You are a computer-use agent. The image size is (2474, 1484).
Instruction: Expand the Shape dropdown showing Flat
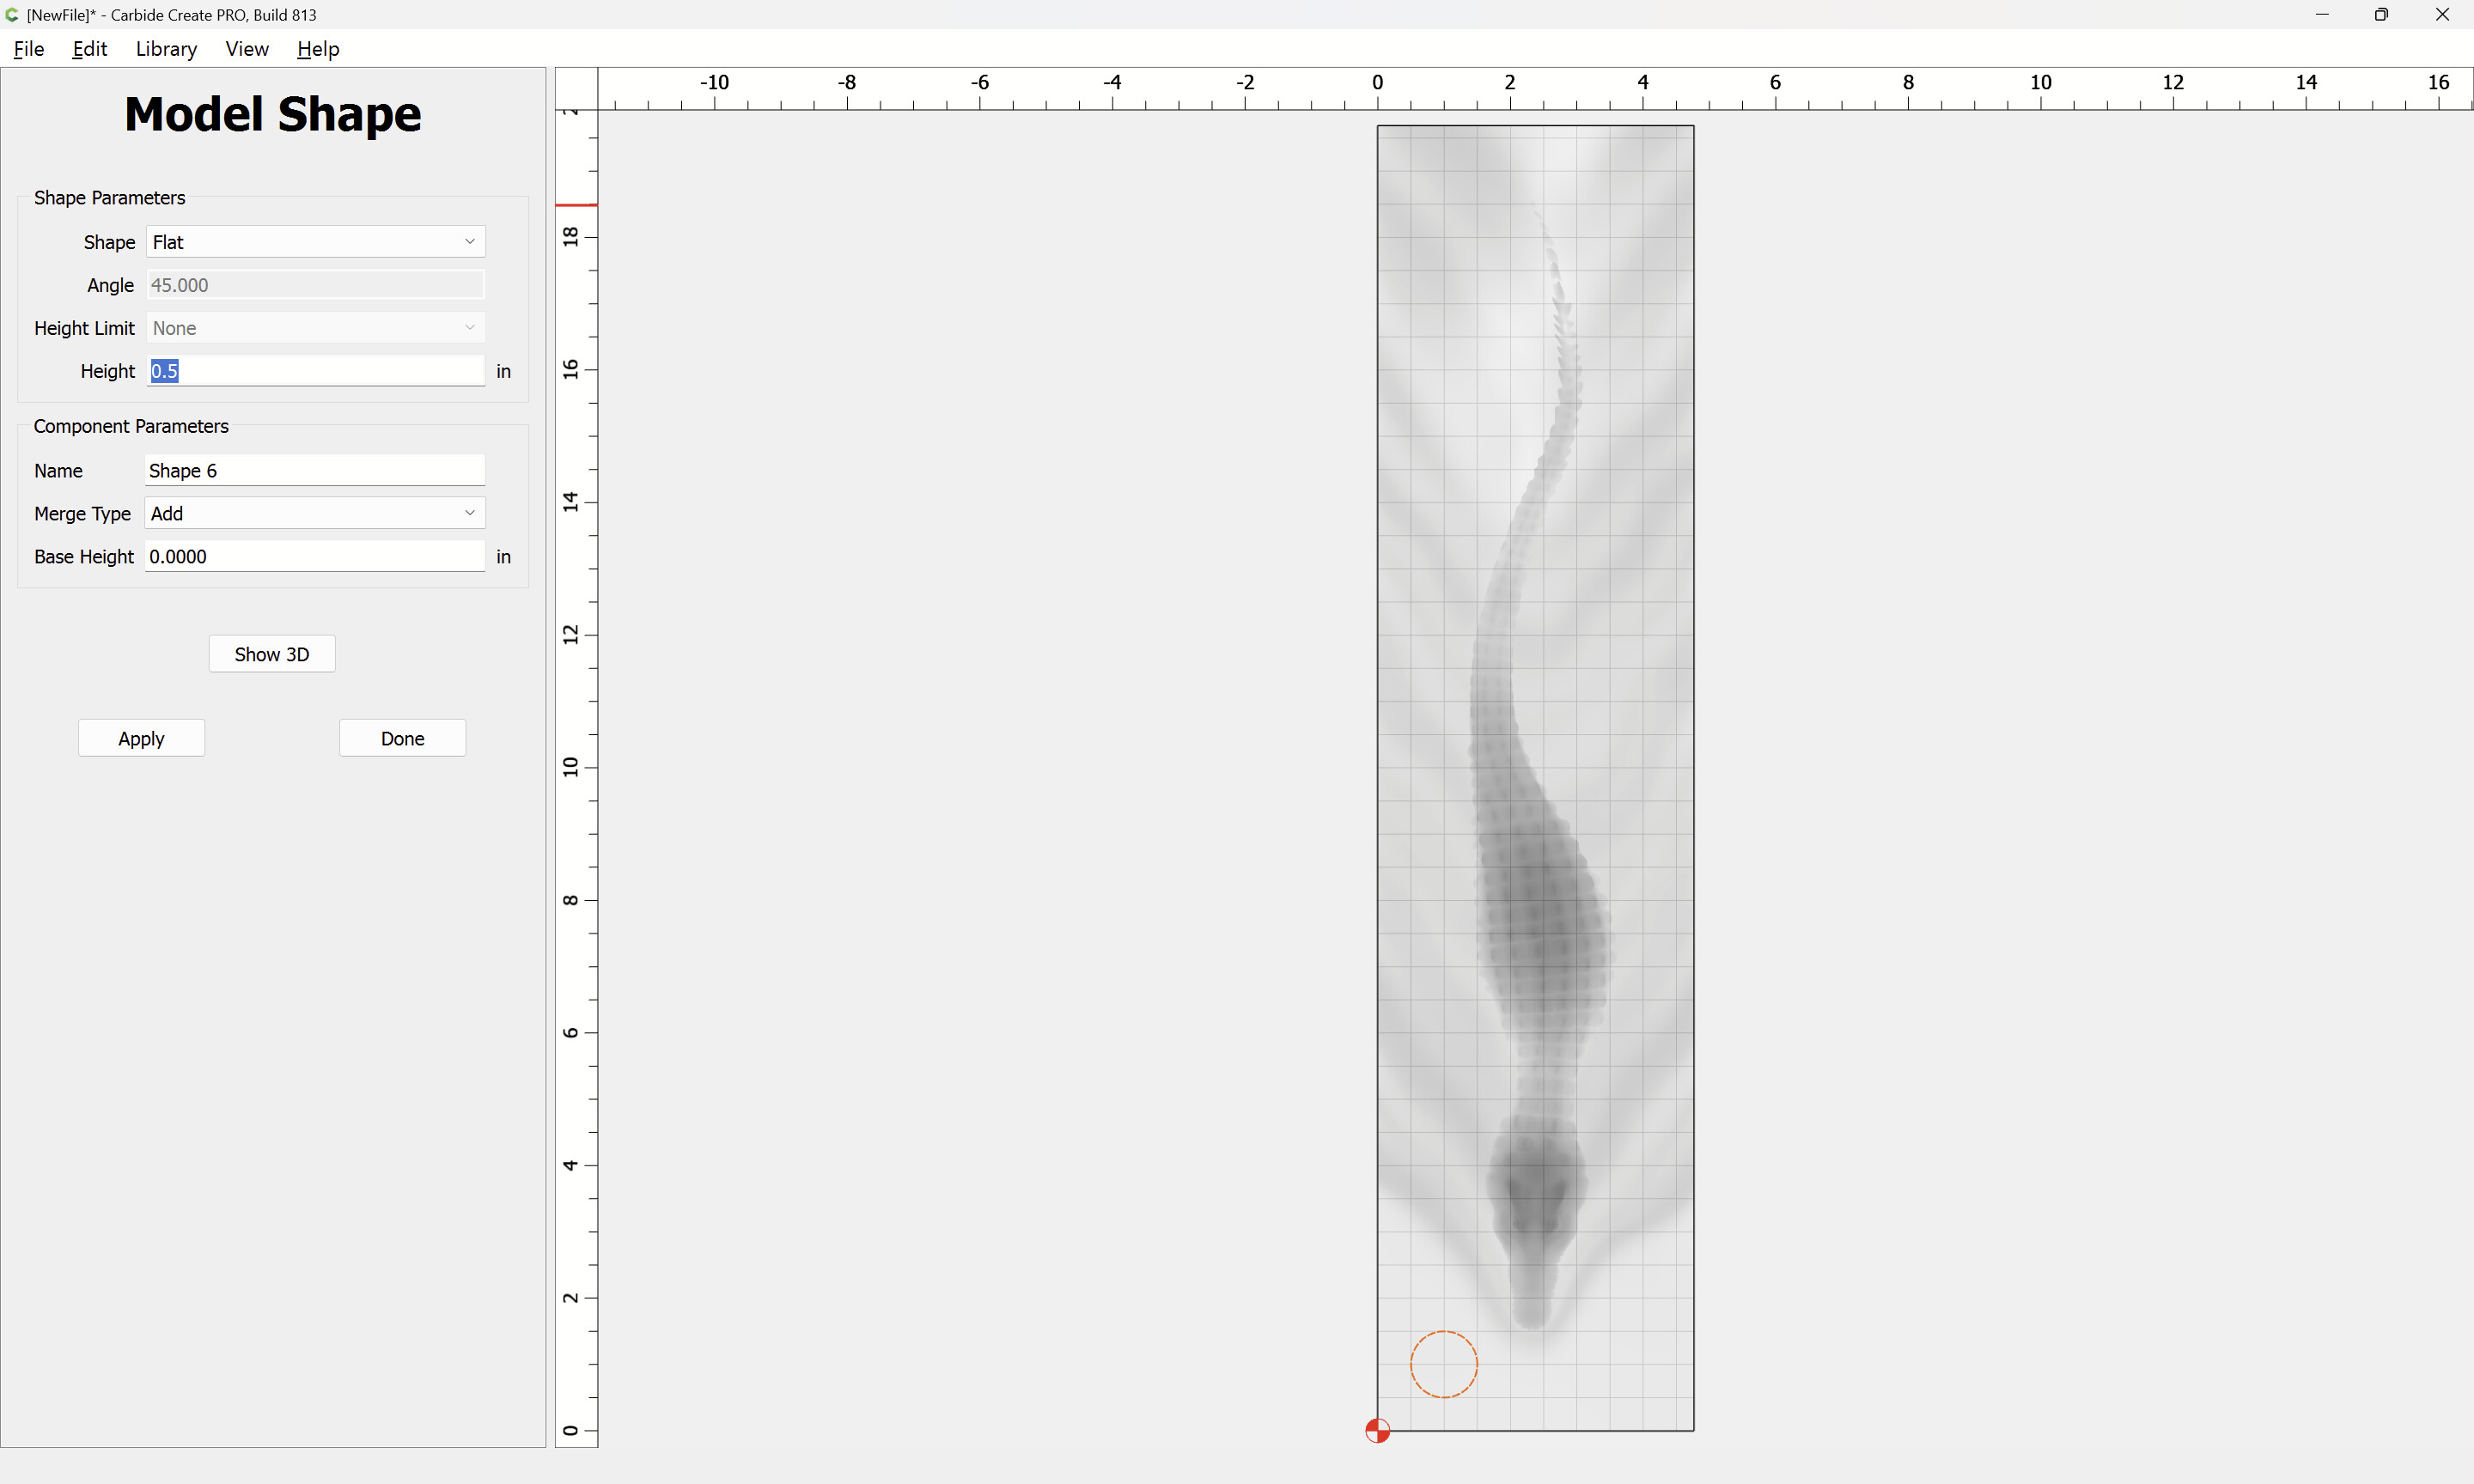pyautogui.click(x=315, y=242)
